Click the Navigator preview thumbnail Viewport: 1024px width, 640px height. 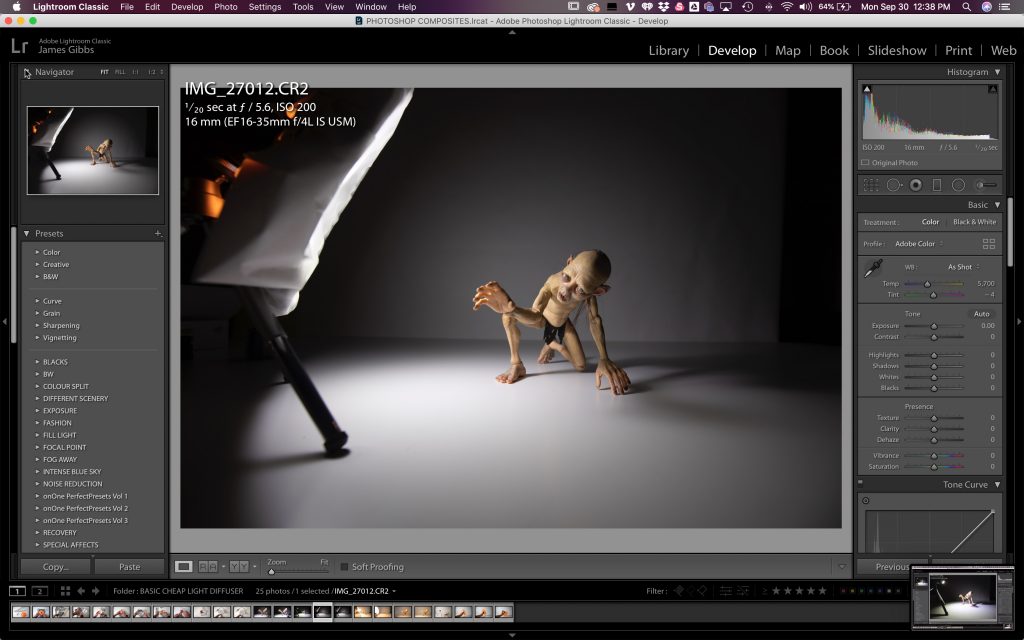click(x=93, y=150)
